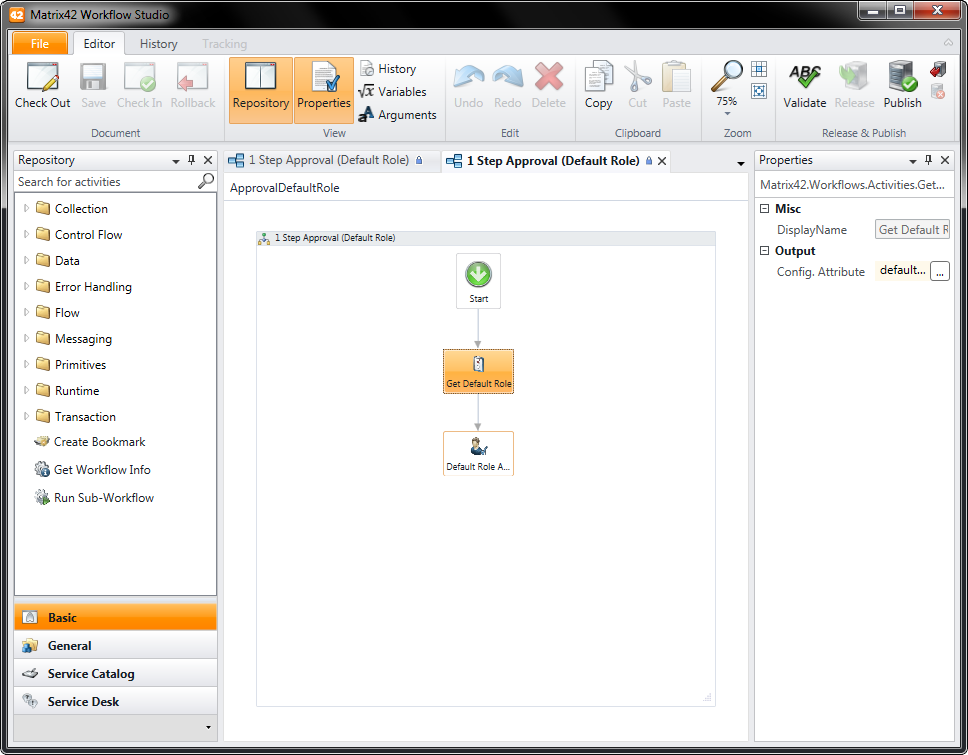Publish the workflow

click(903, 85)
